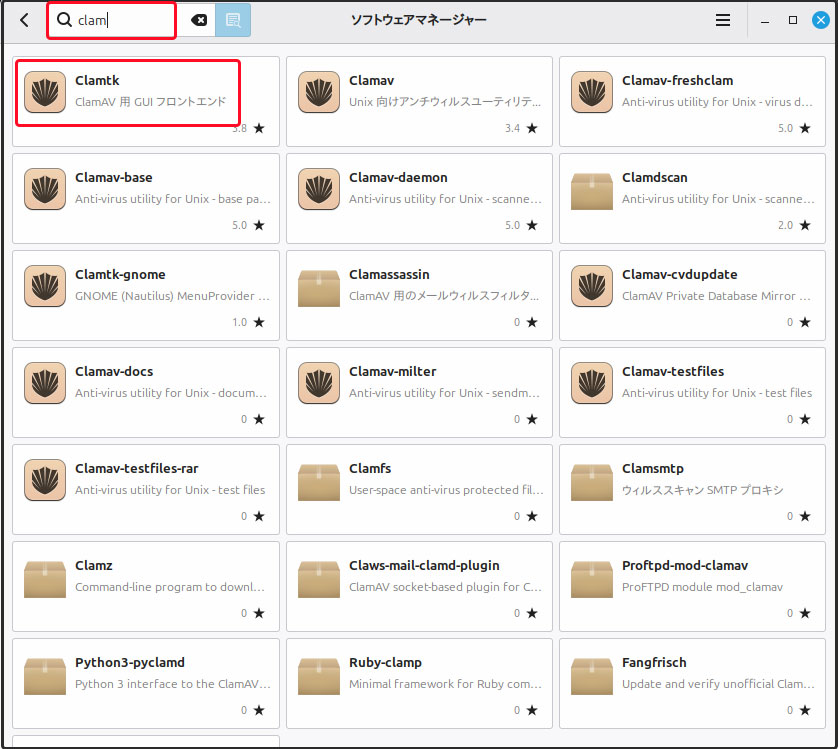Open the Clamdscan package box icon
Image resolution: width=838 pixels, height=749 pixels.
pyautogui.click(x=592, y=190)
